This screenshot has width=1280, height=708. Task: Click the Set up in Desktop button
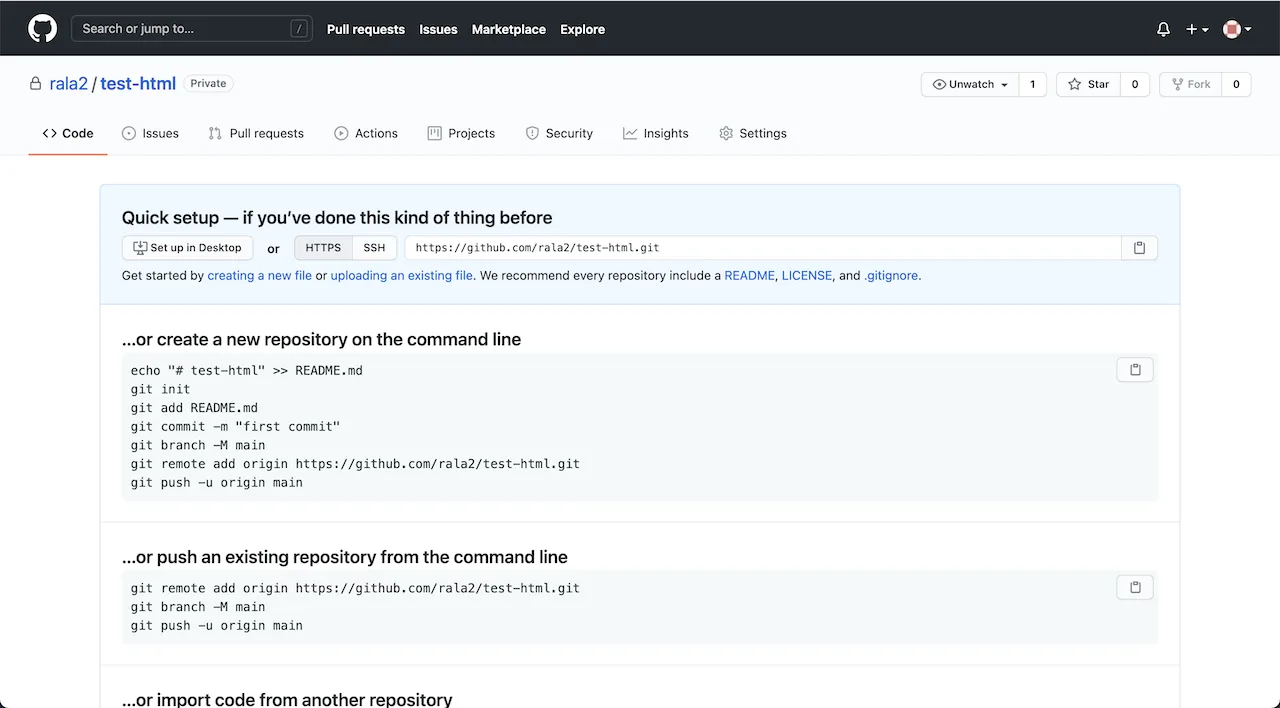point(187,247)
